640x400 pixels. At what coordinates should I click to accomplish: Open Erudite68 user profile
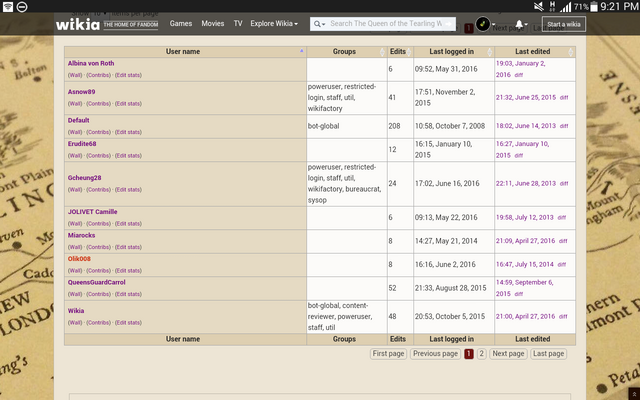click(x=82, y=144)
